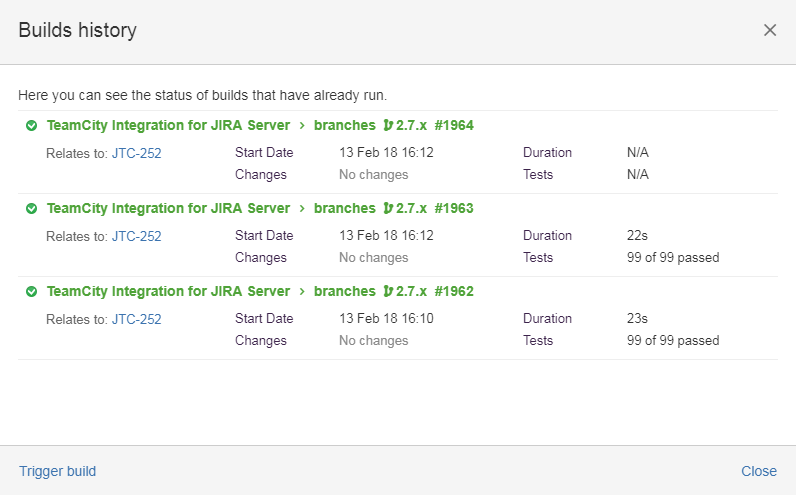The width and height of the screenshot is (796, 495).
Task: Click the green success icon for build #1962
Action: [31, 292]
